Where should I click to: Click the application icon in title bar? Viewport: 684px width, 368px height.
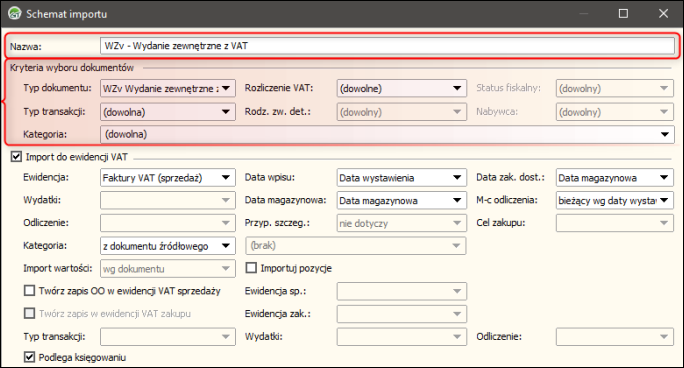tap(14, 14)
